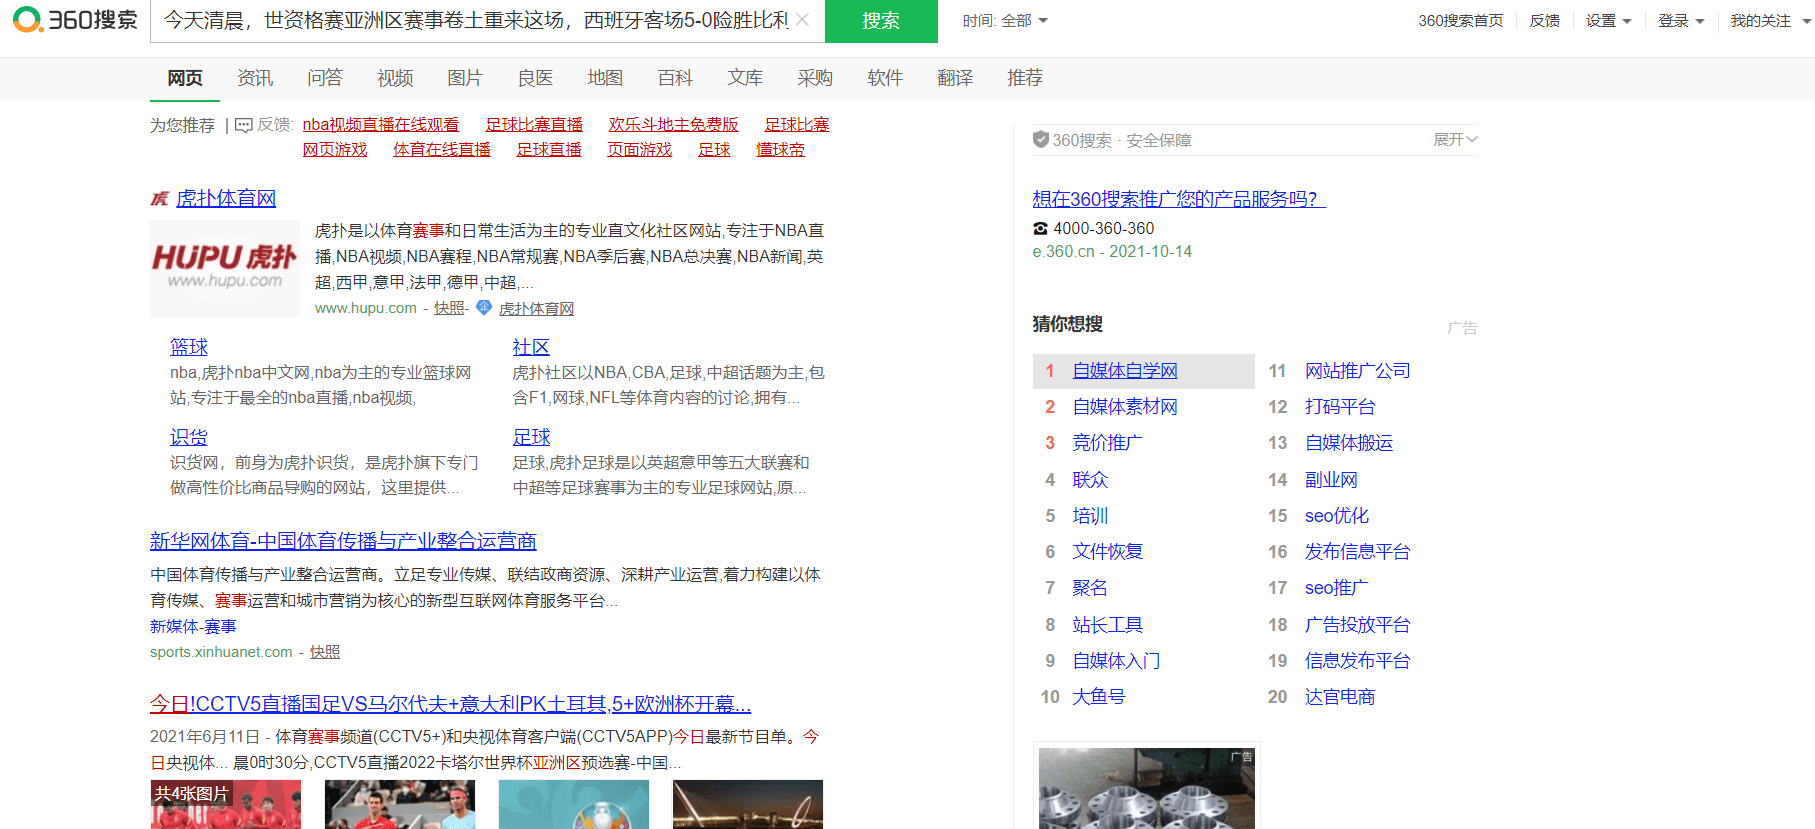Open the 采购 tab

(815, 78)
